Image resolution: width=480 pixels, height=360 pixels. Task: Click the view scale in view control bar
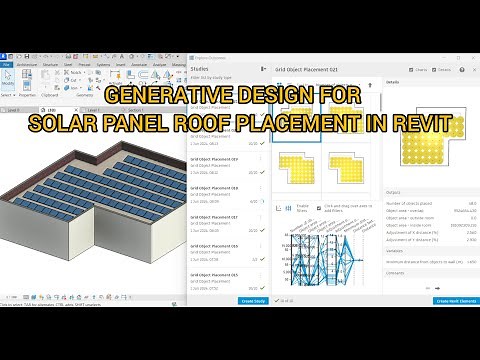coord(12,297)
